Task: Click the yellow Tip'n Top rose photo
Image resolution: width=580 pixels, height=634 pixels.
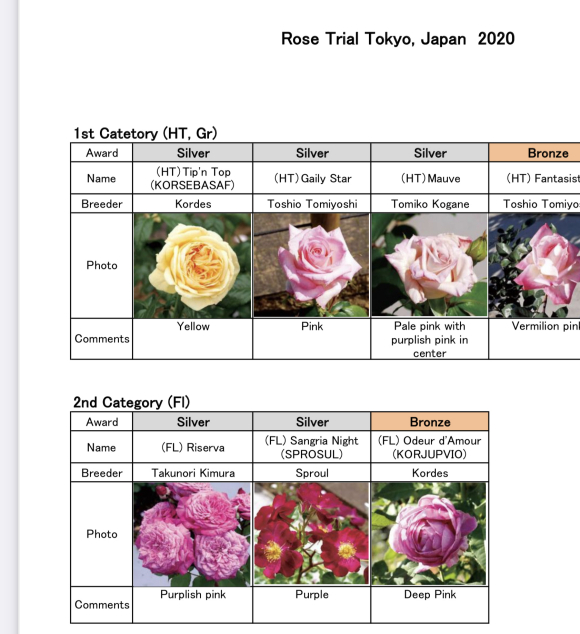Action: [x=193, y=265]
